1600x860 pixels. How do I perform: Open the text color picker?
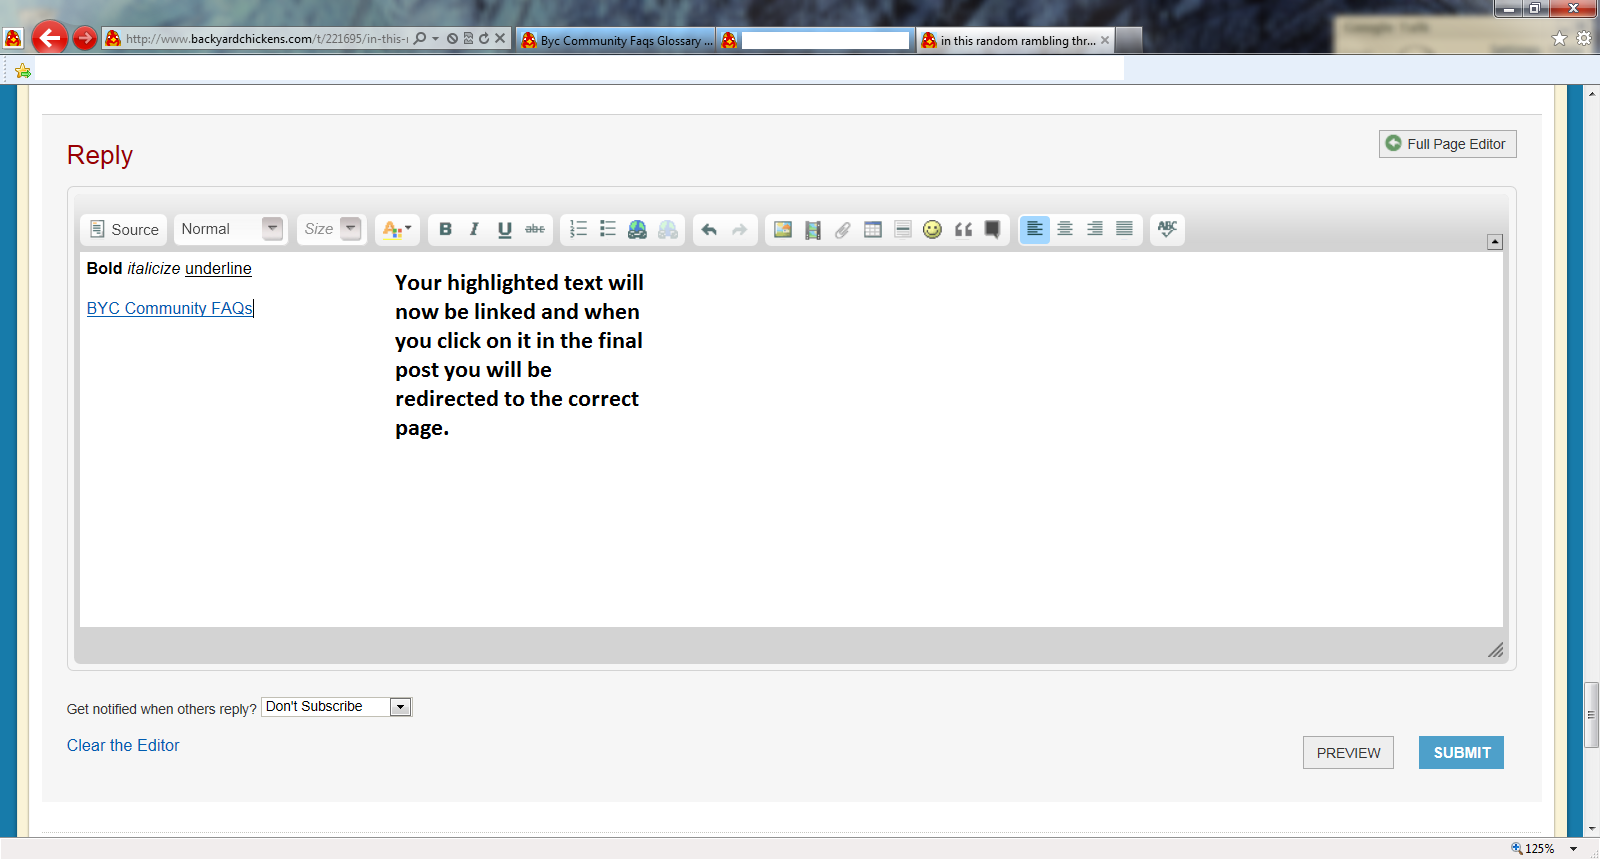397,229
